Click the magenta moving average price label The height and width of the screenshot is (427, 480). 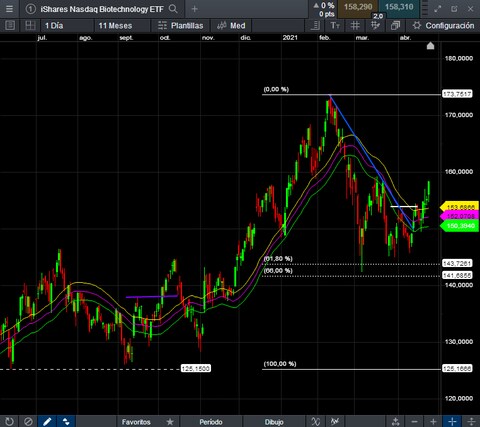[459, 216]
